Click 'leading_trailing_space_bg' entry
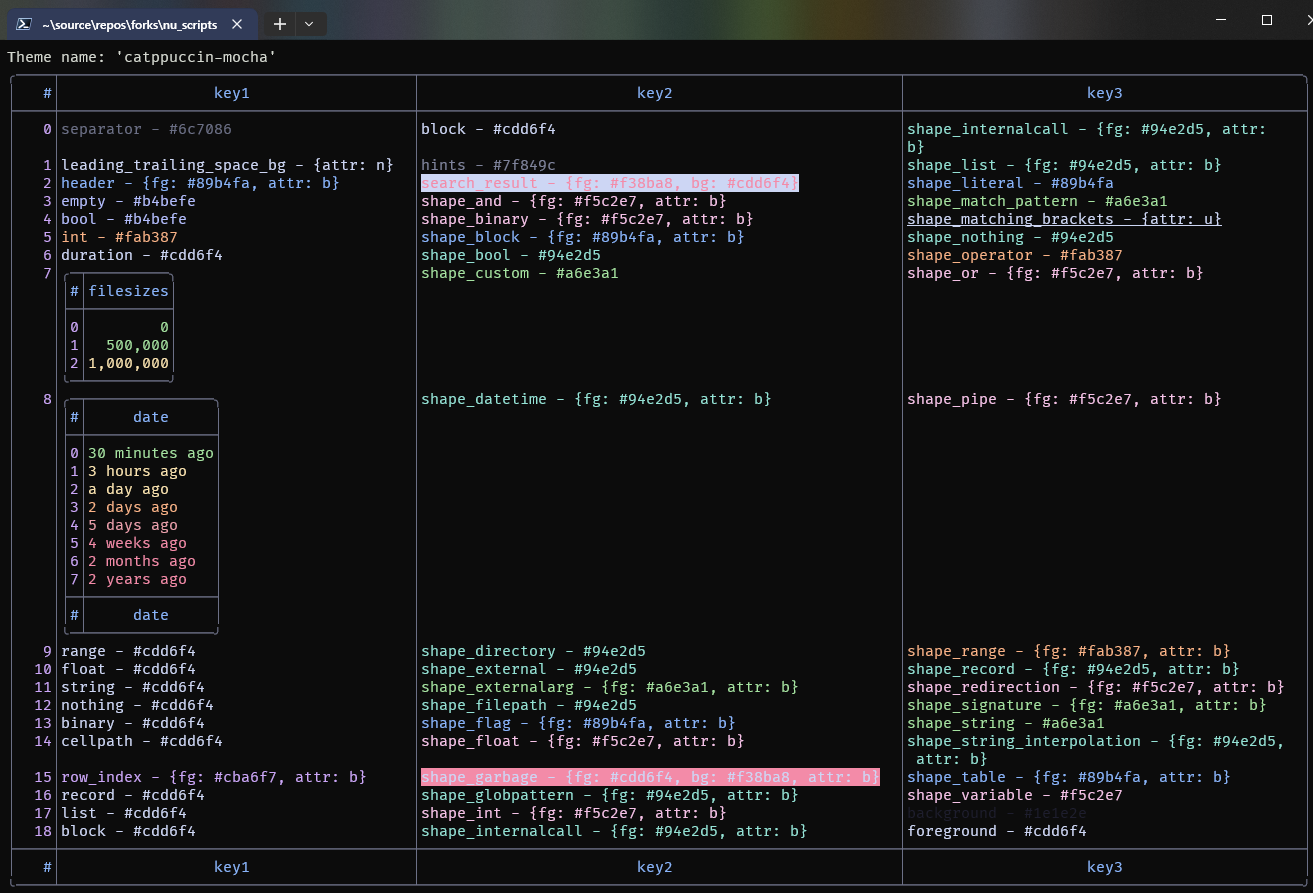 pyautogui.click(x=227, y=165)
